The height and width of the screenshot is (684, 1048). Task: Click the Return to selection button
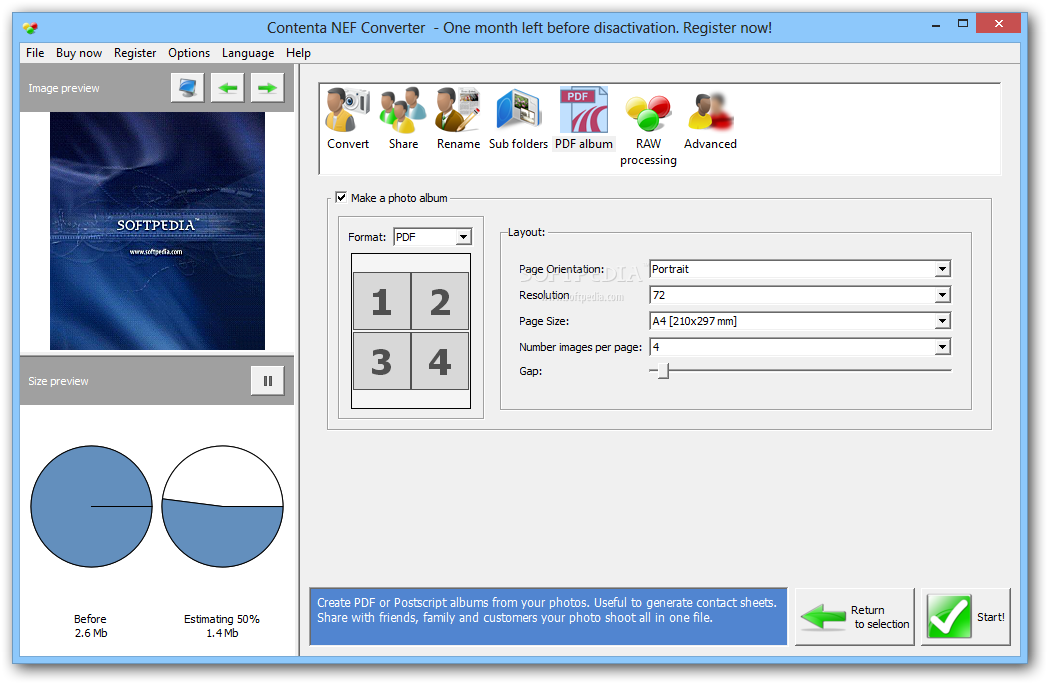pyautogui.click(x=855, y=616)
